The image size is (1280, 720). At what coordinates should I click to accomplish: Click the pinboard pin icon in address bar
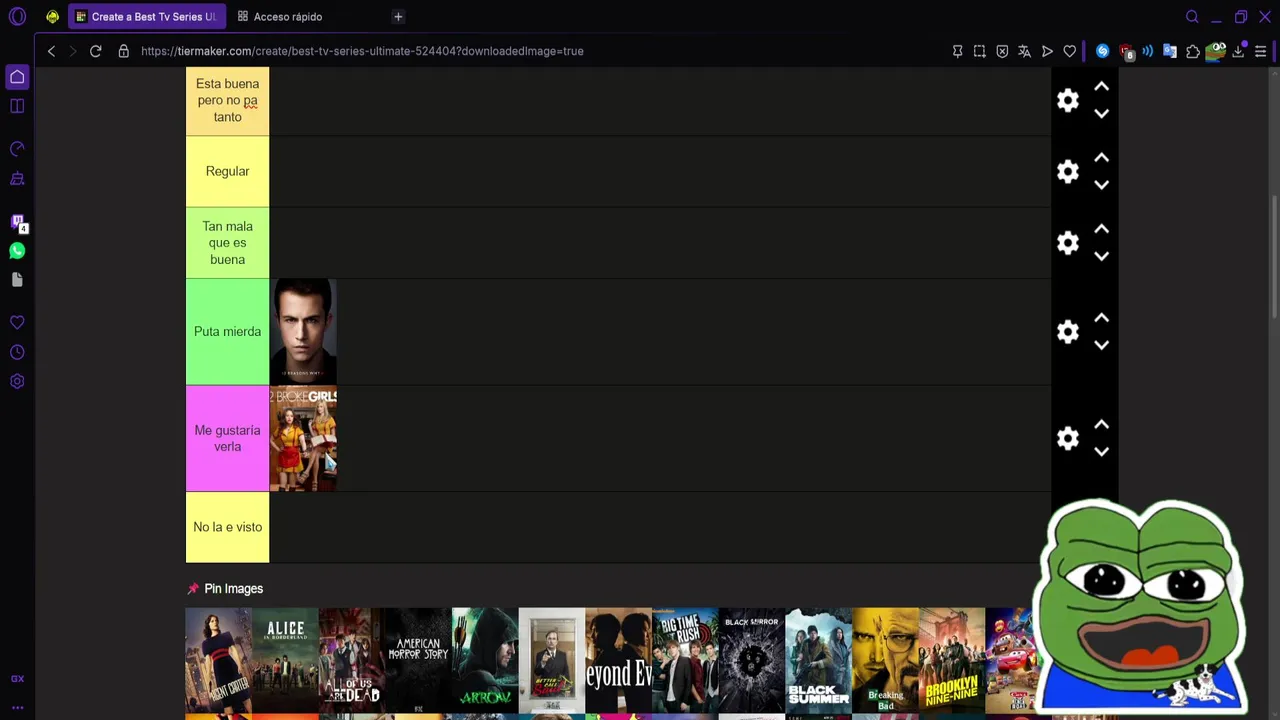pyautogui.click(x=957, y=51)
